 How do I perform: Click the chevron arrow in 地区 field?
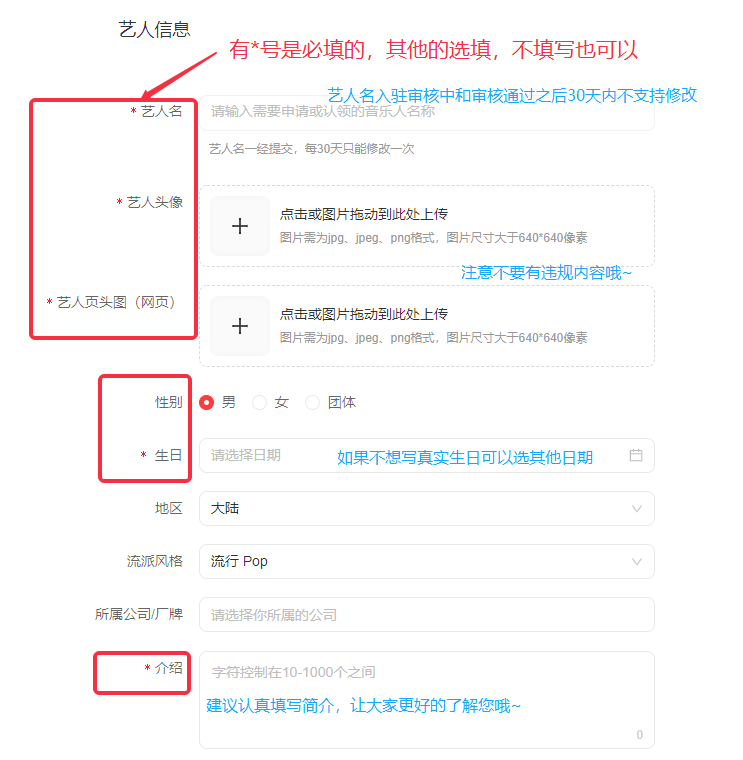637,509
